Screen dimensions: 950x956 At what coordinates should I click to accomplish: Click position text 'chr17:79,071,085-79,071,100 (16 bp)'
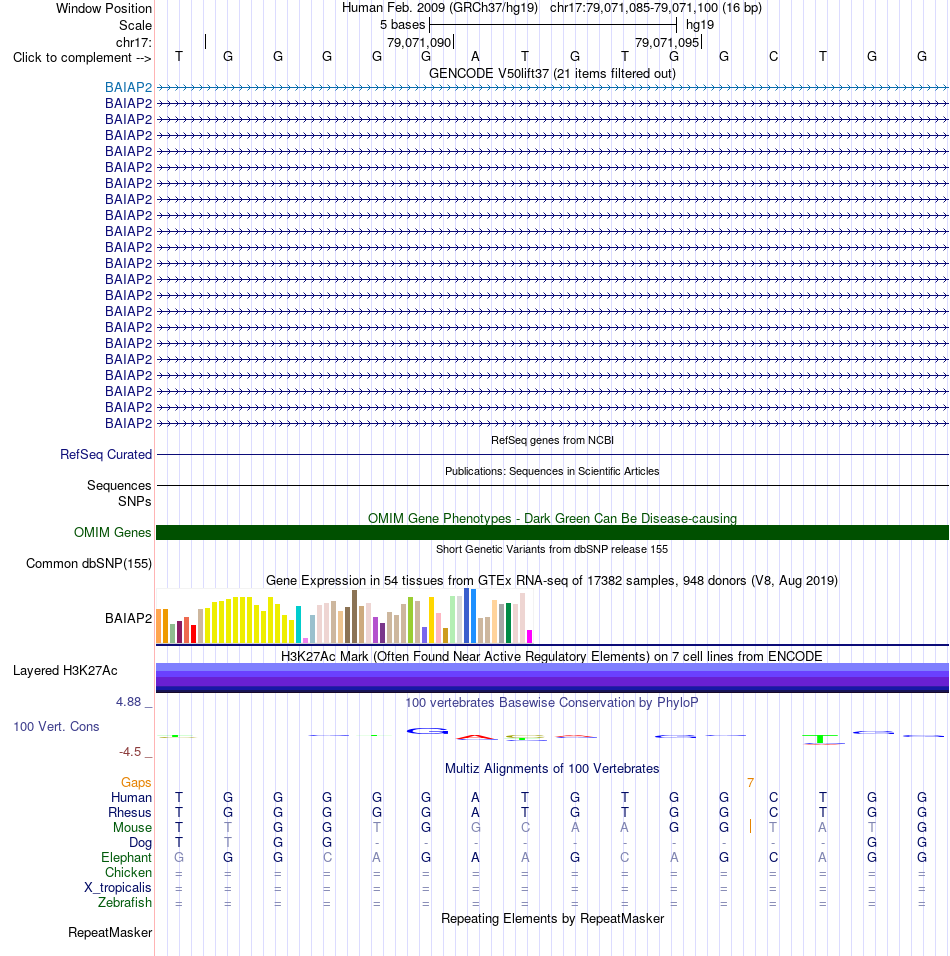pos(655,8)
